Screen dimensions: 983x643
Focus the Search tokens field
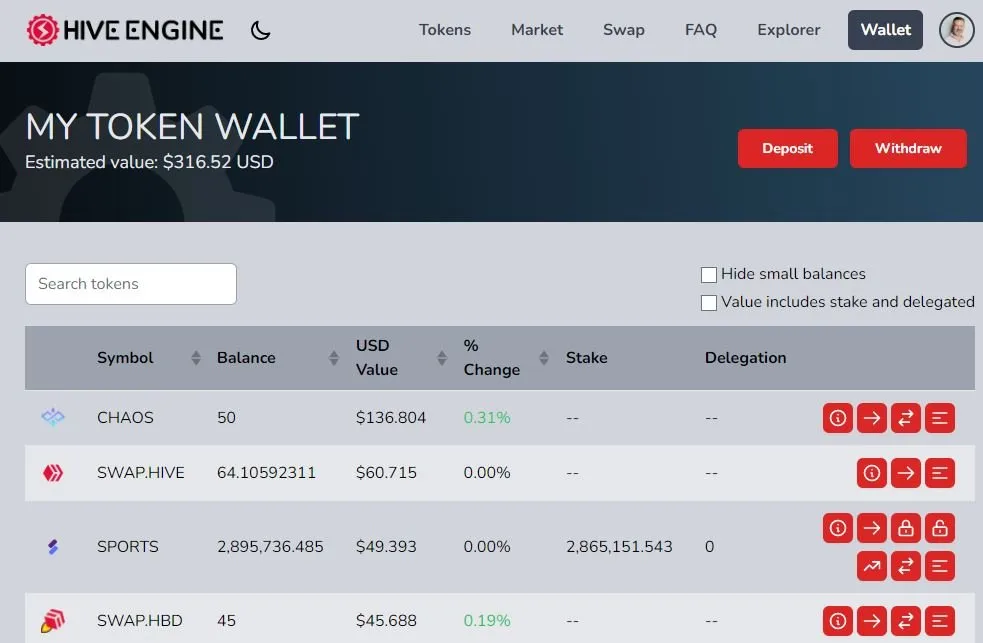pyautogui.click(x=131, y=284)
